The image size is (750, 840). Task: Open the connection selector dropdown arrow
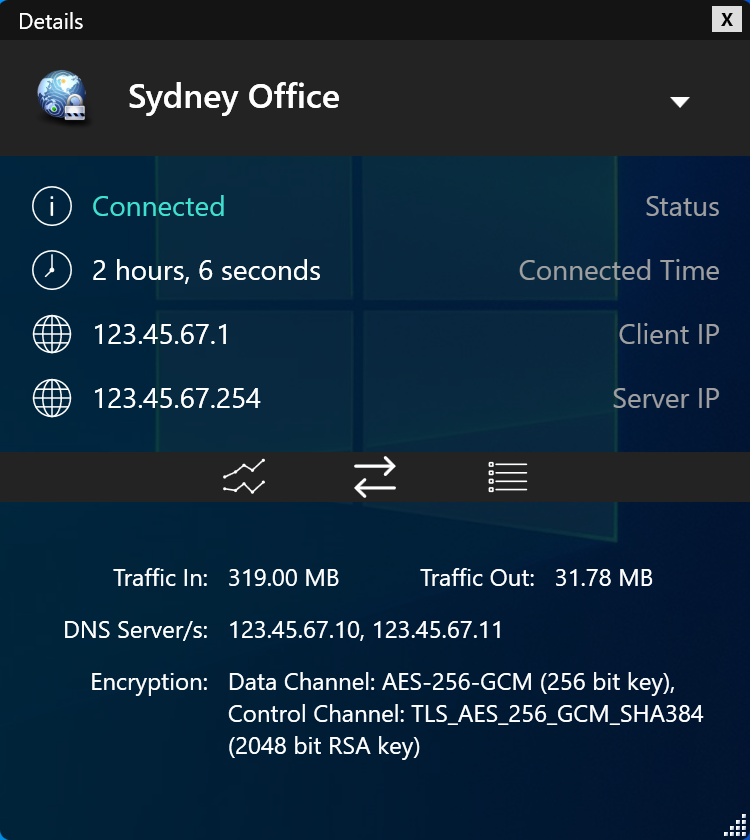click(x=680, y=101)
